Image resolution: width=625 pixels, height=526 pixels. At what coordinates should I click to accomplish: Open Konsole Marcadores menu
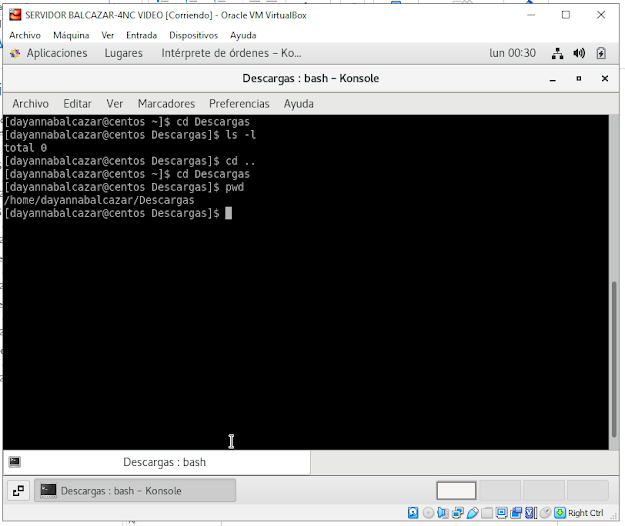click(166, 104)
